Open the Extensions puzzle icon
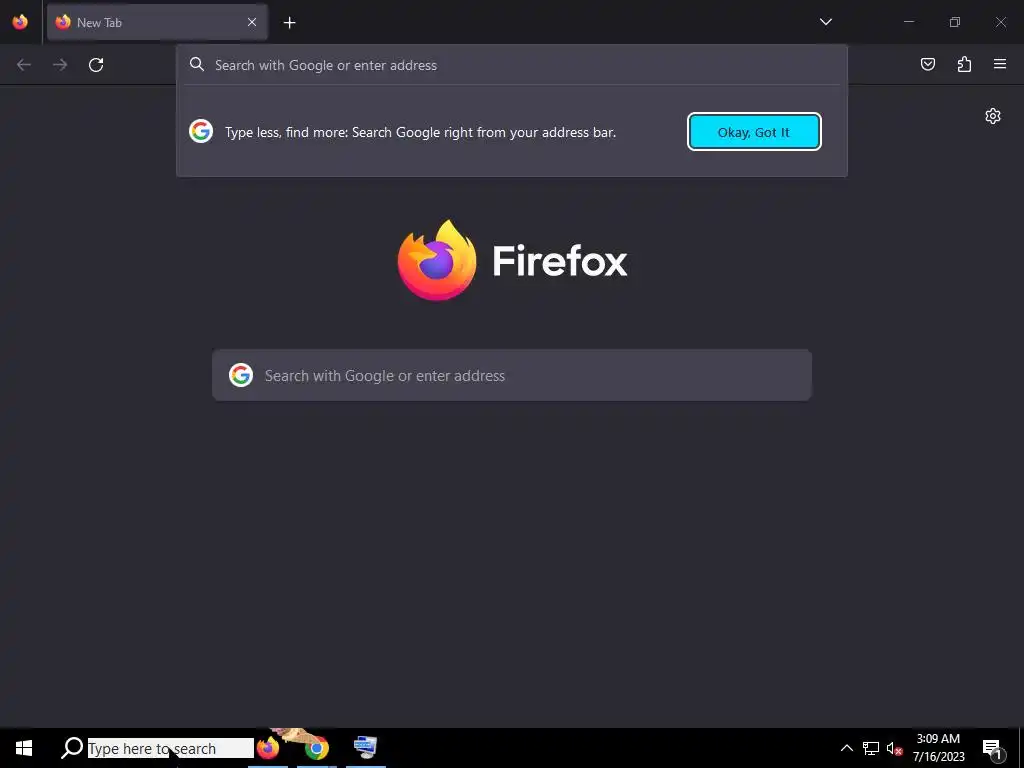Viewport: 1024px width, 768px height. click(964, 64)
